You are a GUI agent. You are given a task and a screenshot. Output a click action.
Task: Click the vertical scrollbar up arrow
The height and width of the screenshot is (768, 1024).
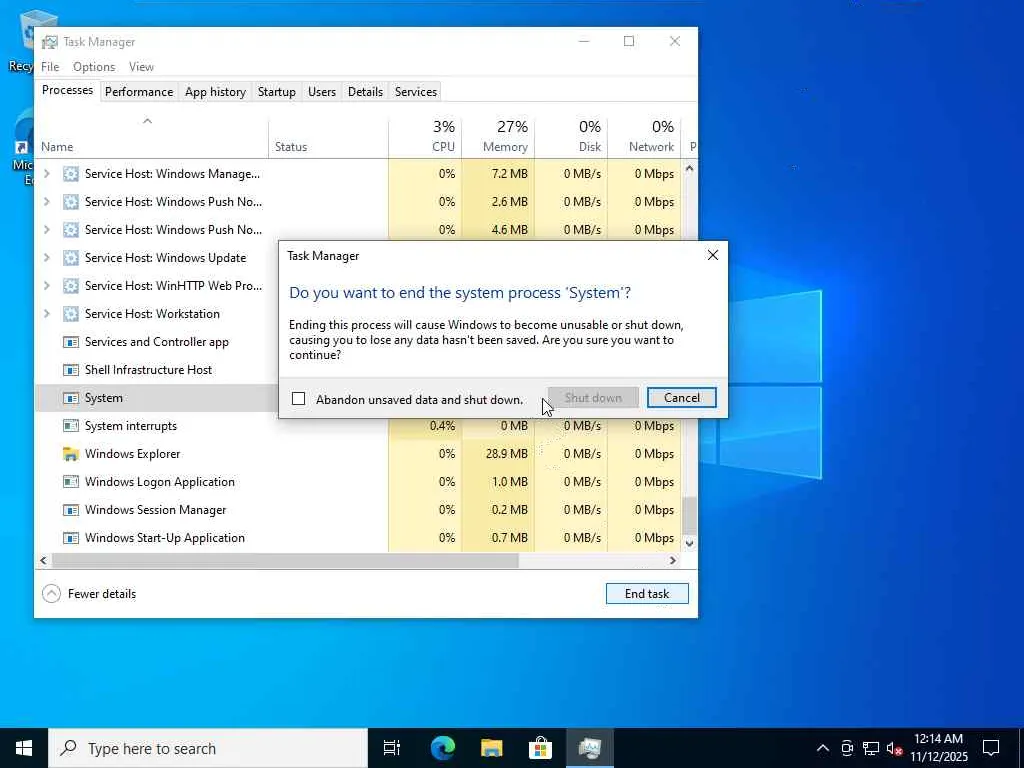point(690,168)
